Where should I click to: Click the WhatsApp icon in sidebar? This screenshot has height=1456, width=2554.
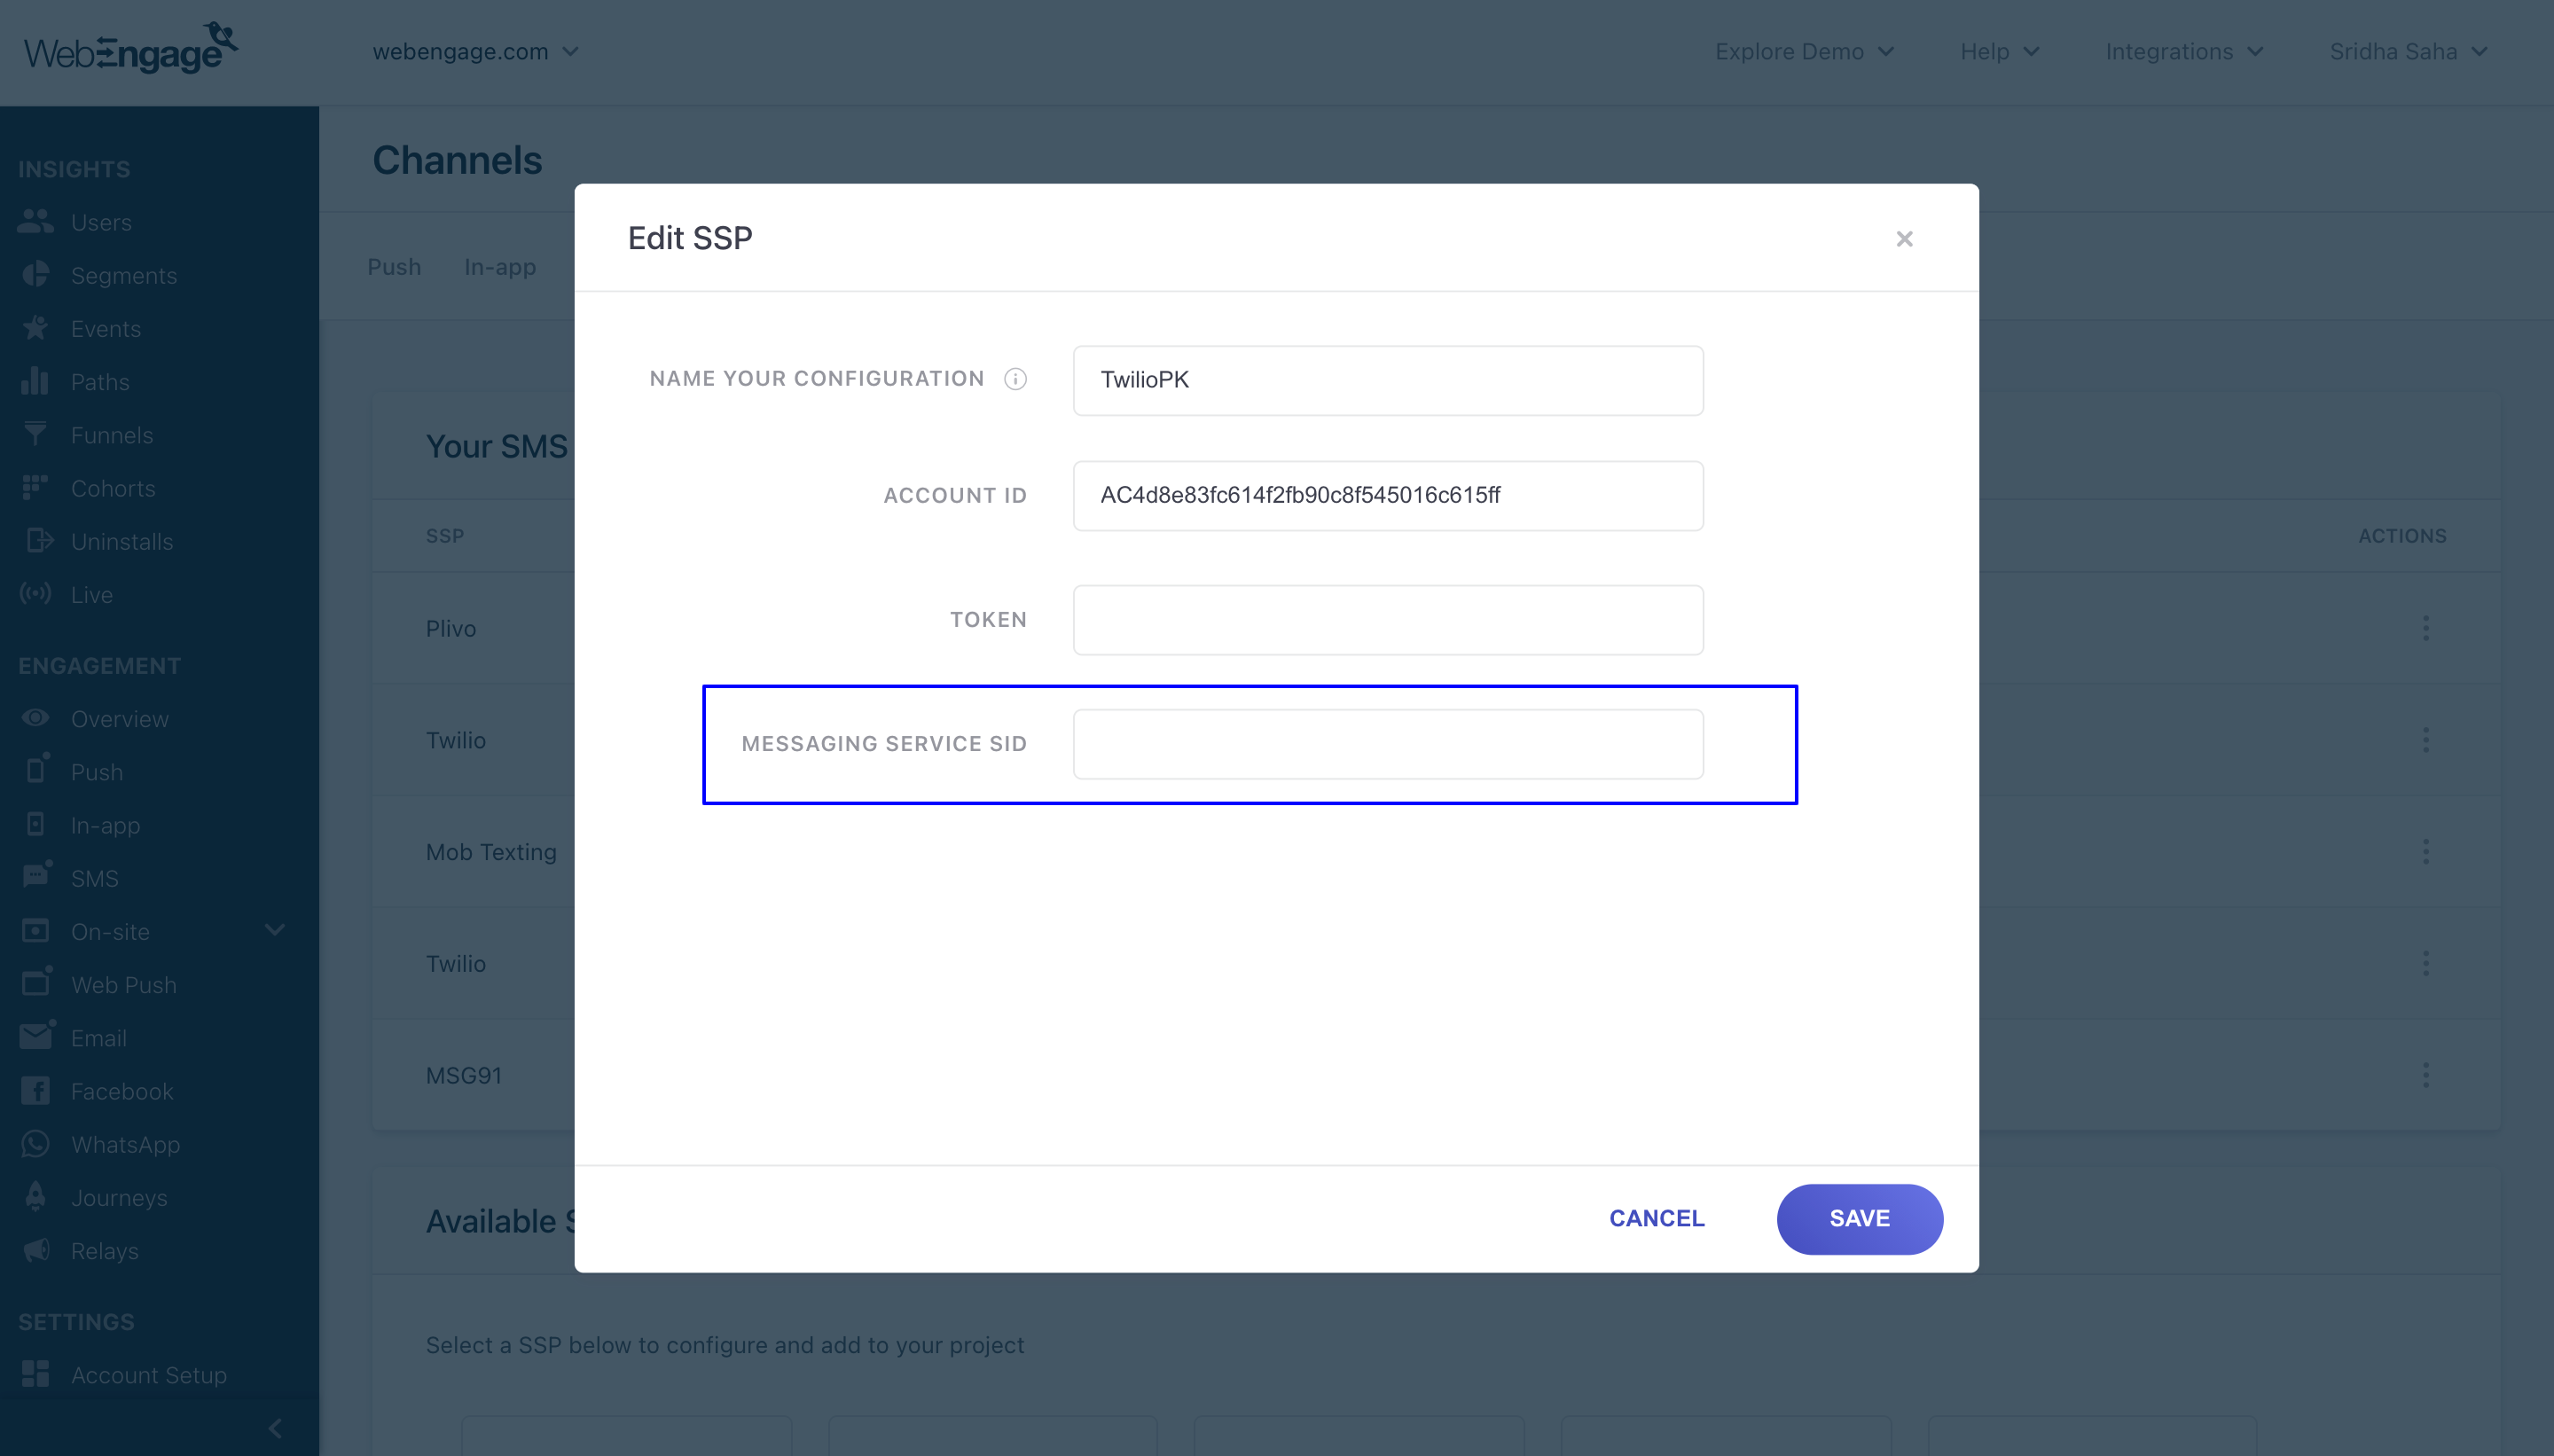[x=35, y=1144]
